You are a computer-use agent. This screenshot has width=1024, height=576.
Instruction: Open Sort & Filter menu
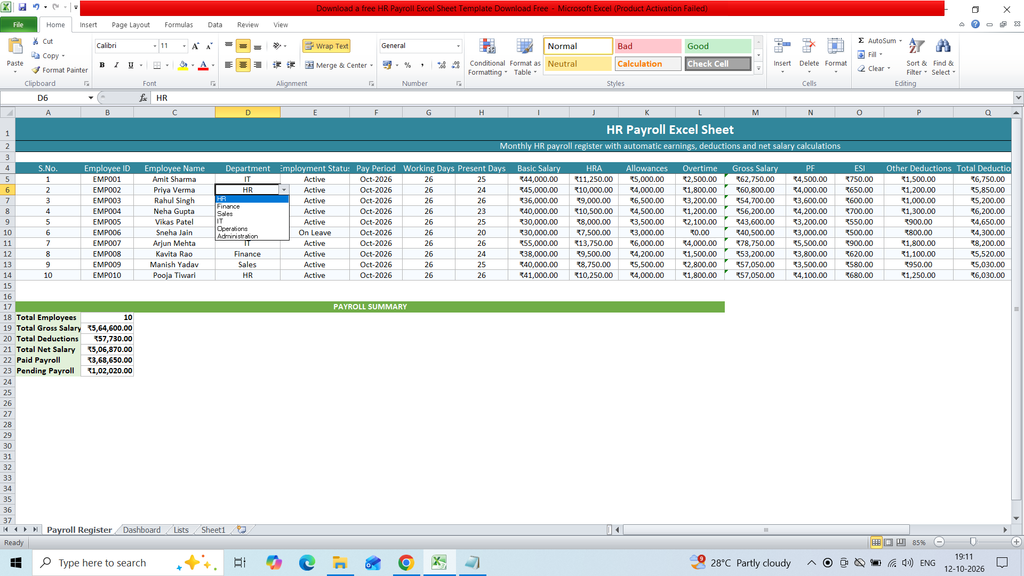pyautogui.click(x=916, y=57)
